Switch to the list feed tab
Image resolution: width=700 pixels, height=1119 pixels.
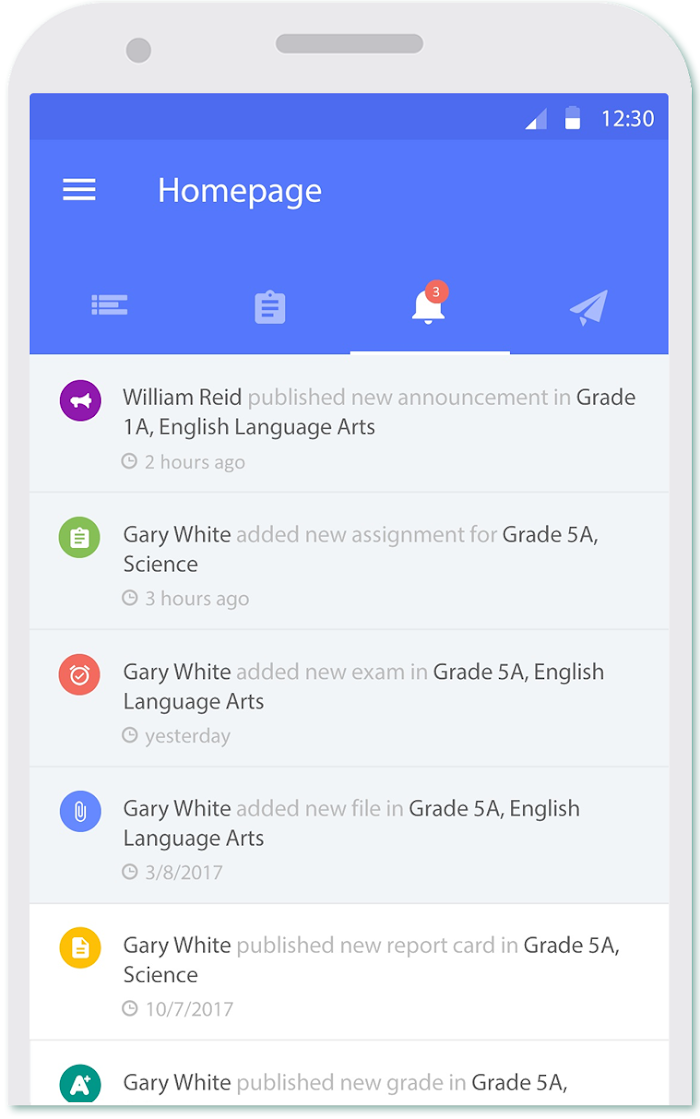pyautogui.click(x=110, y=305)
